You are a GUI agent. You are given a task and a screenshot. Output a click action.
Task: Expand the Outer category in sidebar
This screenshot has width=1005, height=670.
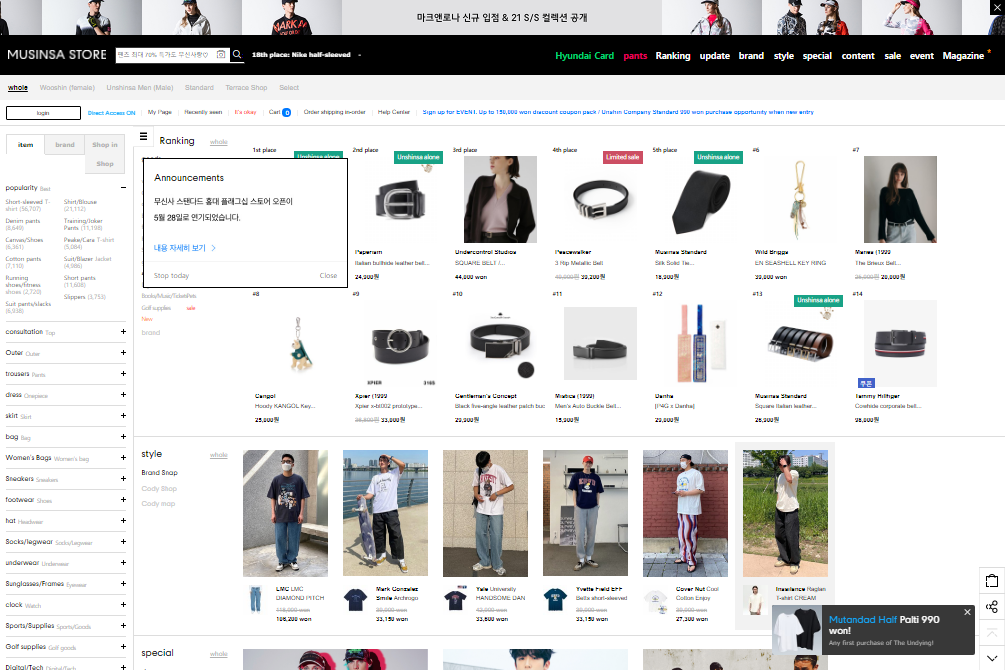pos(123,353)
